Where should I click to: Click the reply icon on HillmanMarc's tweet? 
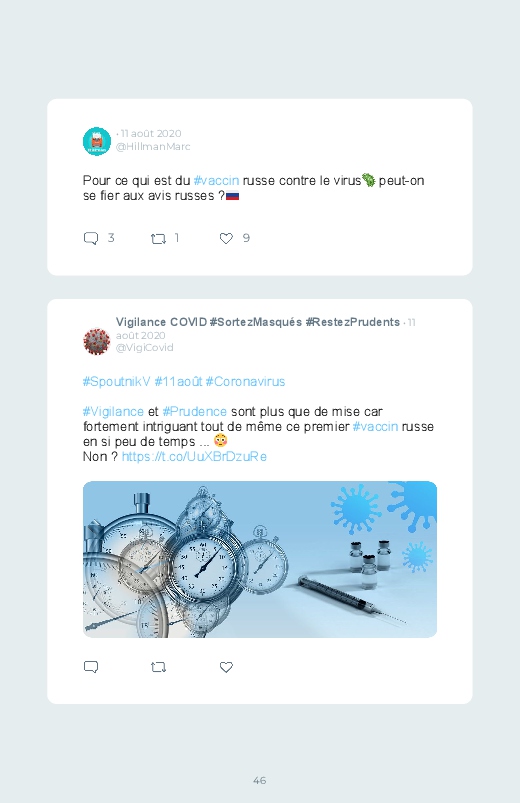point(91,238)
